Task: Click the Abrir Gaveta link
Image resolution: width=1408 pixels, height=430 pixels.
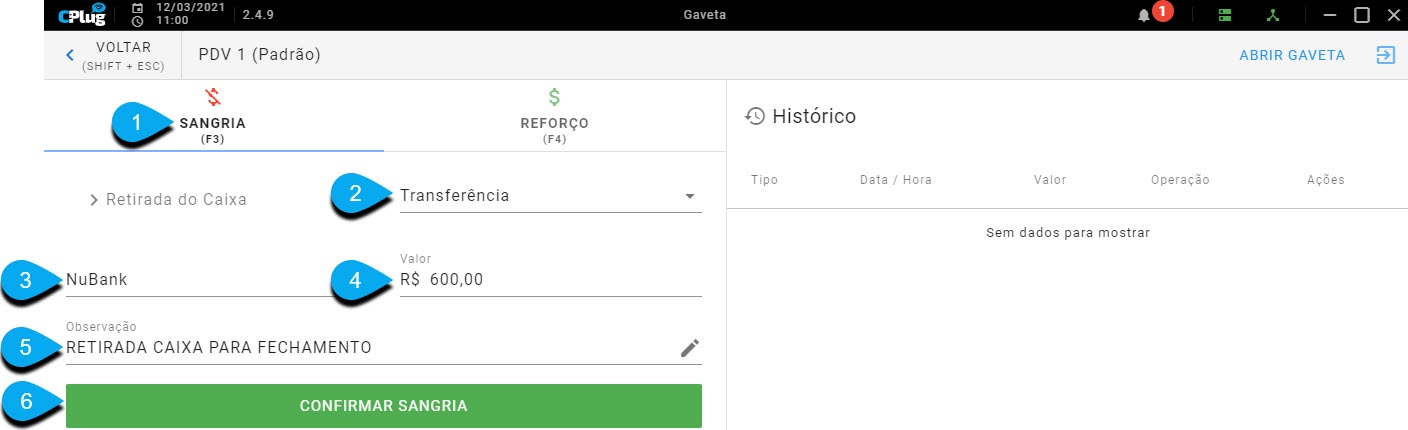Action: [1292, 55]
